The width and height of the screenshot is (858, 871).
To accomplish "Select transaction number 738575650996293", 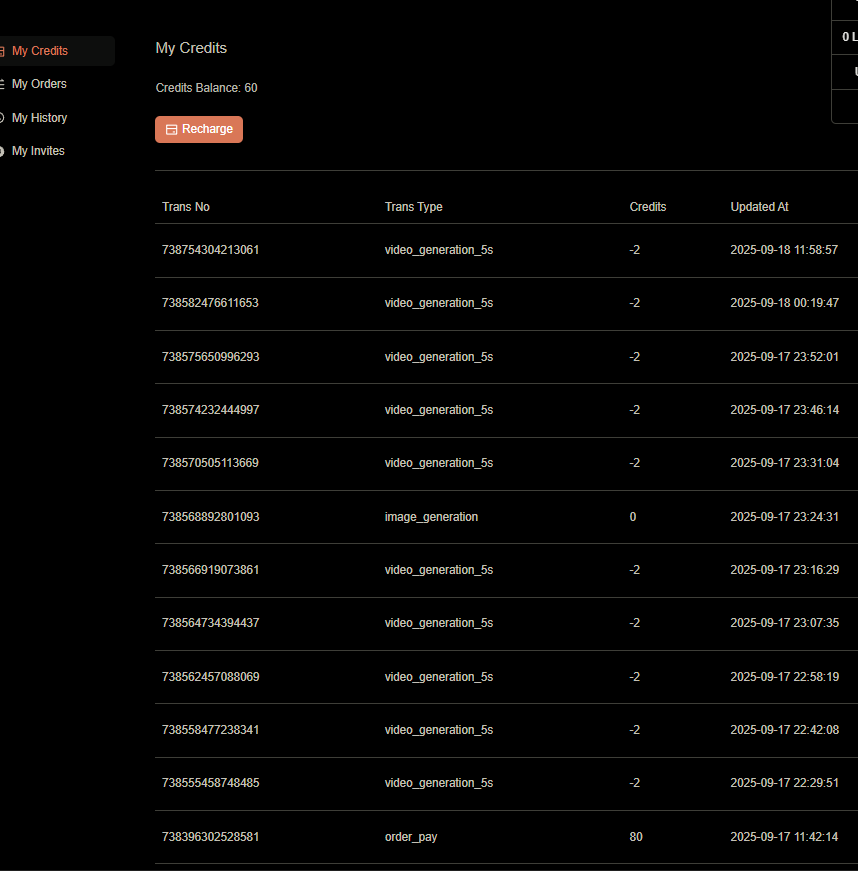I will tap(210, 357).
